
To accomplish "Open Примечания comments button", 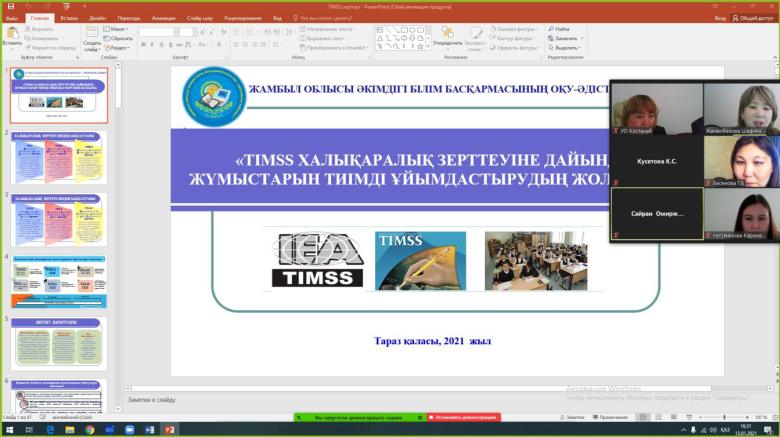I will pyautogui.click(x=610, y=417).
